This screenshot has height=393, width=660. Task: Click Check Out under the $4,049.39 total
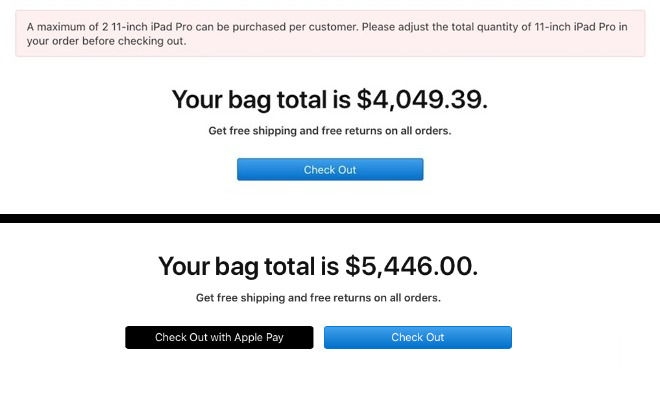click(x=330, y=170)
